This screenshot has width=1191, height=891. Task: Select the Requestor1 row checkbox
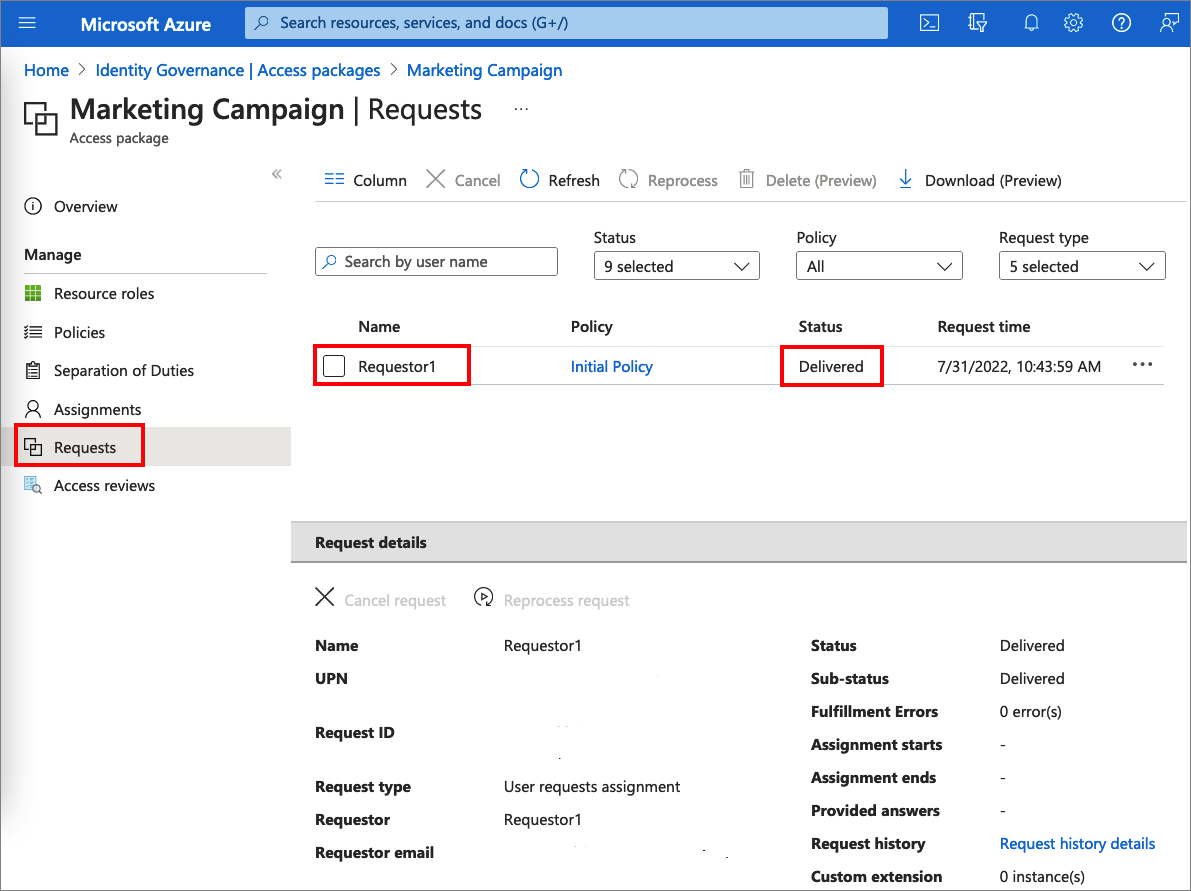click(x=334, y=367)
